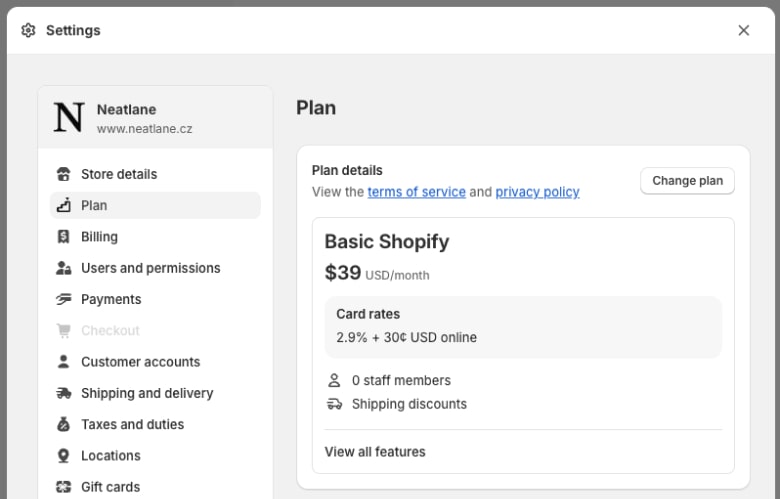Click the Store details storefront icon
The height and width of the screenshot is (499, 780).
point(63,174)
